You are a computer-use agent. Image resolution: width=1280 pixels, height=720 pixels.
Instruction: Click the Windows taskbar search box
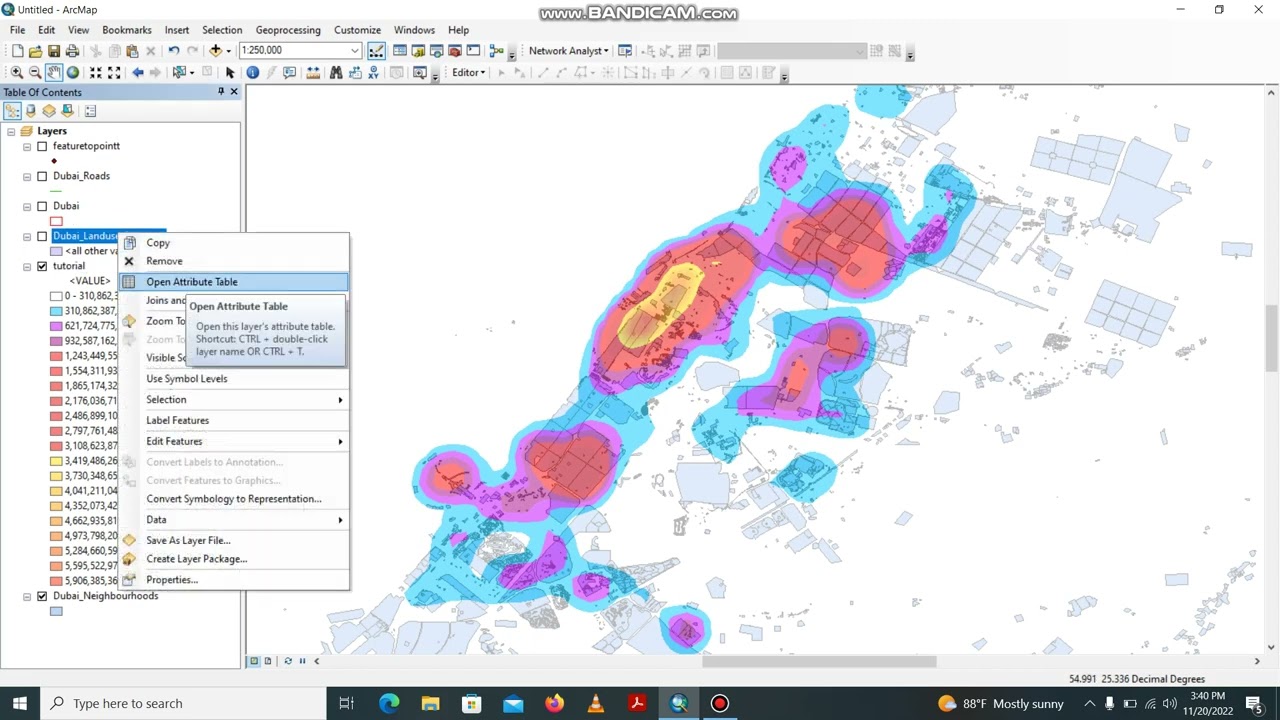pos(184,703)
